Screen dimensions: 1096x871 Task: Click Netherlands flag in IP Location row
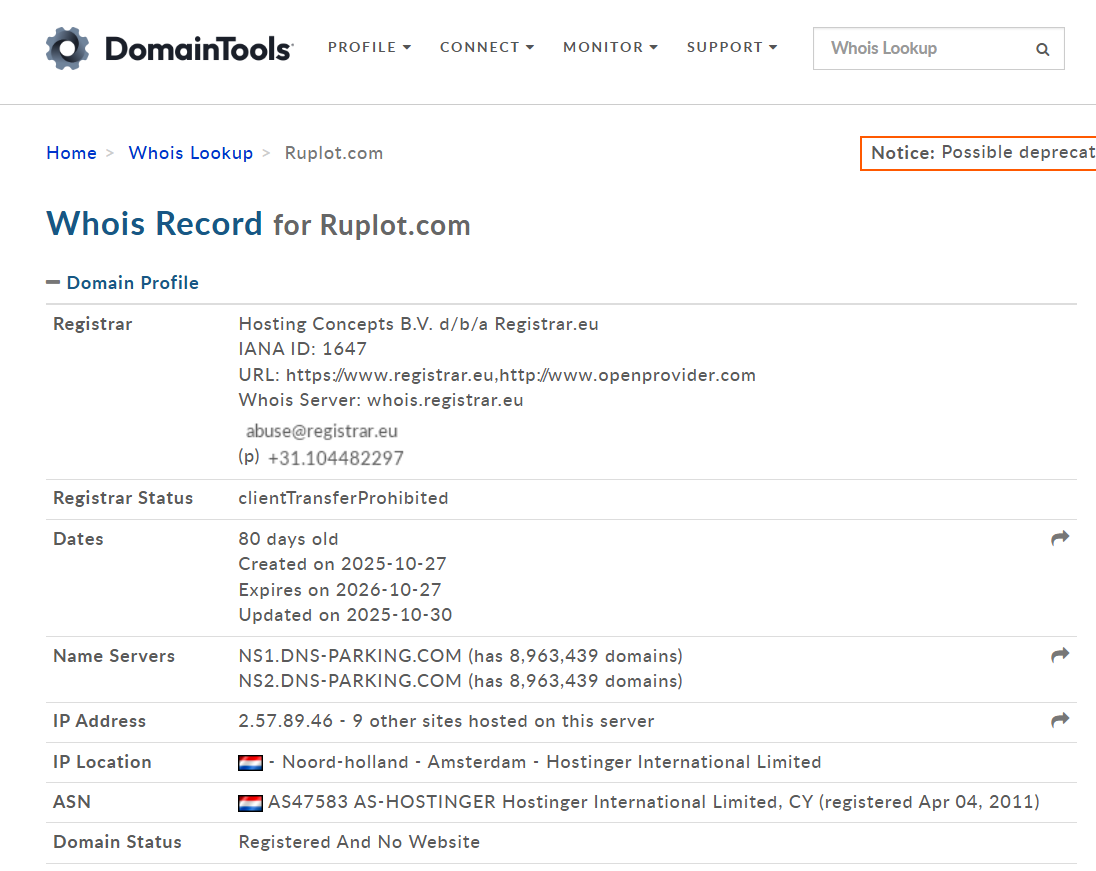(x=250, y=763)
